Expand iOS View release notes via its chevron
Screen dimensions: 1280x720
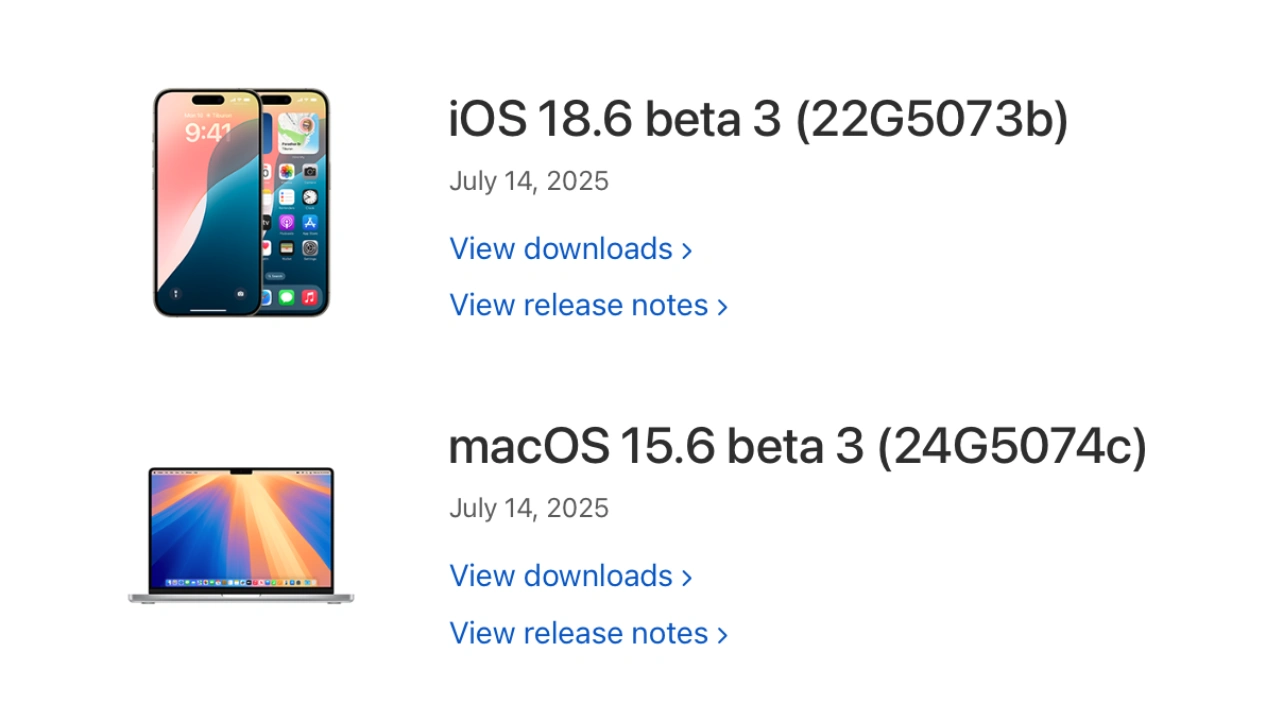point(722,306)
